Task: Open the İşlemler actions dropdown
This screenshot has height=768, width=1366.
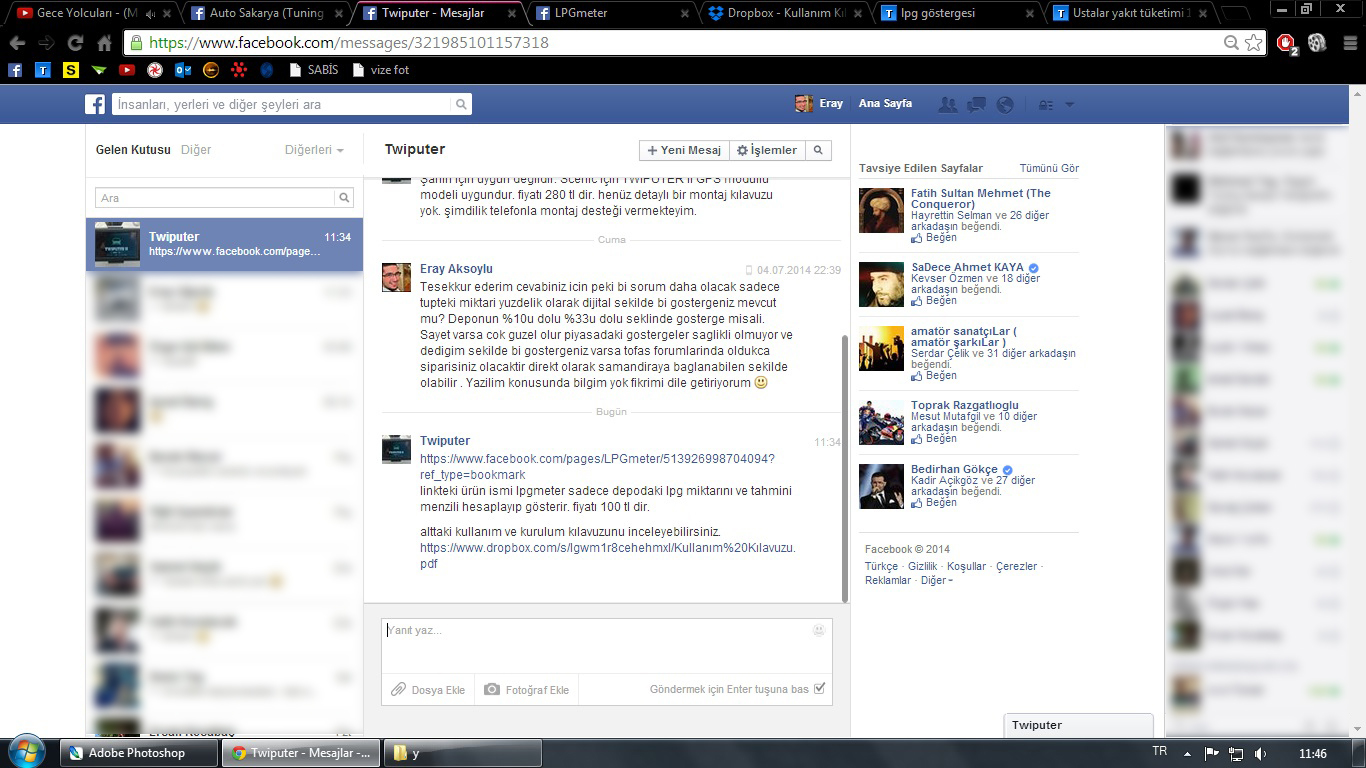Action: [x=767, y=150]
